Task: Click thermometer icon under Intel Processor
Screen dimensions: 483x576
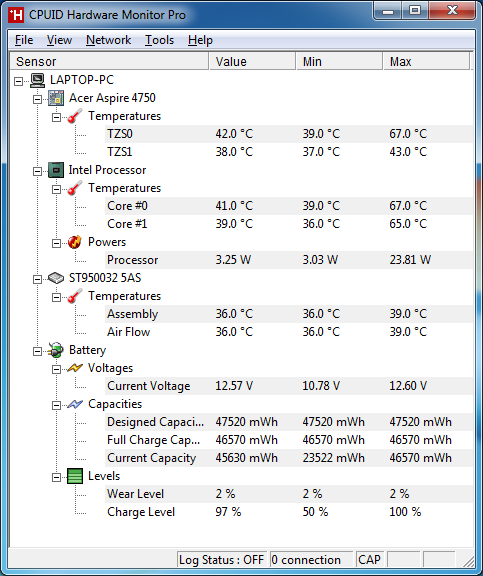Action: pos(75,188)
